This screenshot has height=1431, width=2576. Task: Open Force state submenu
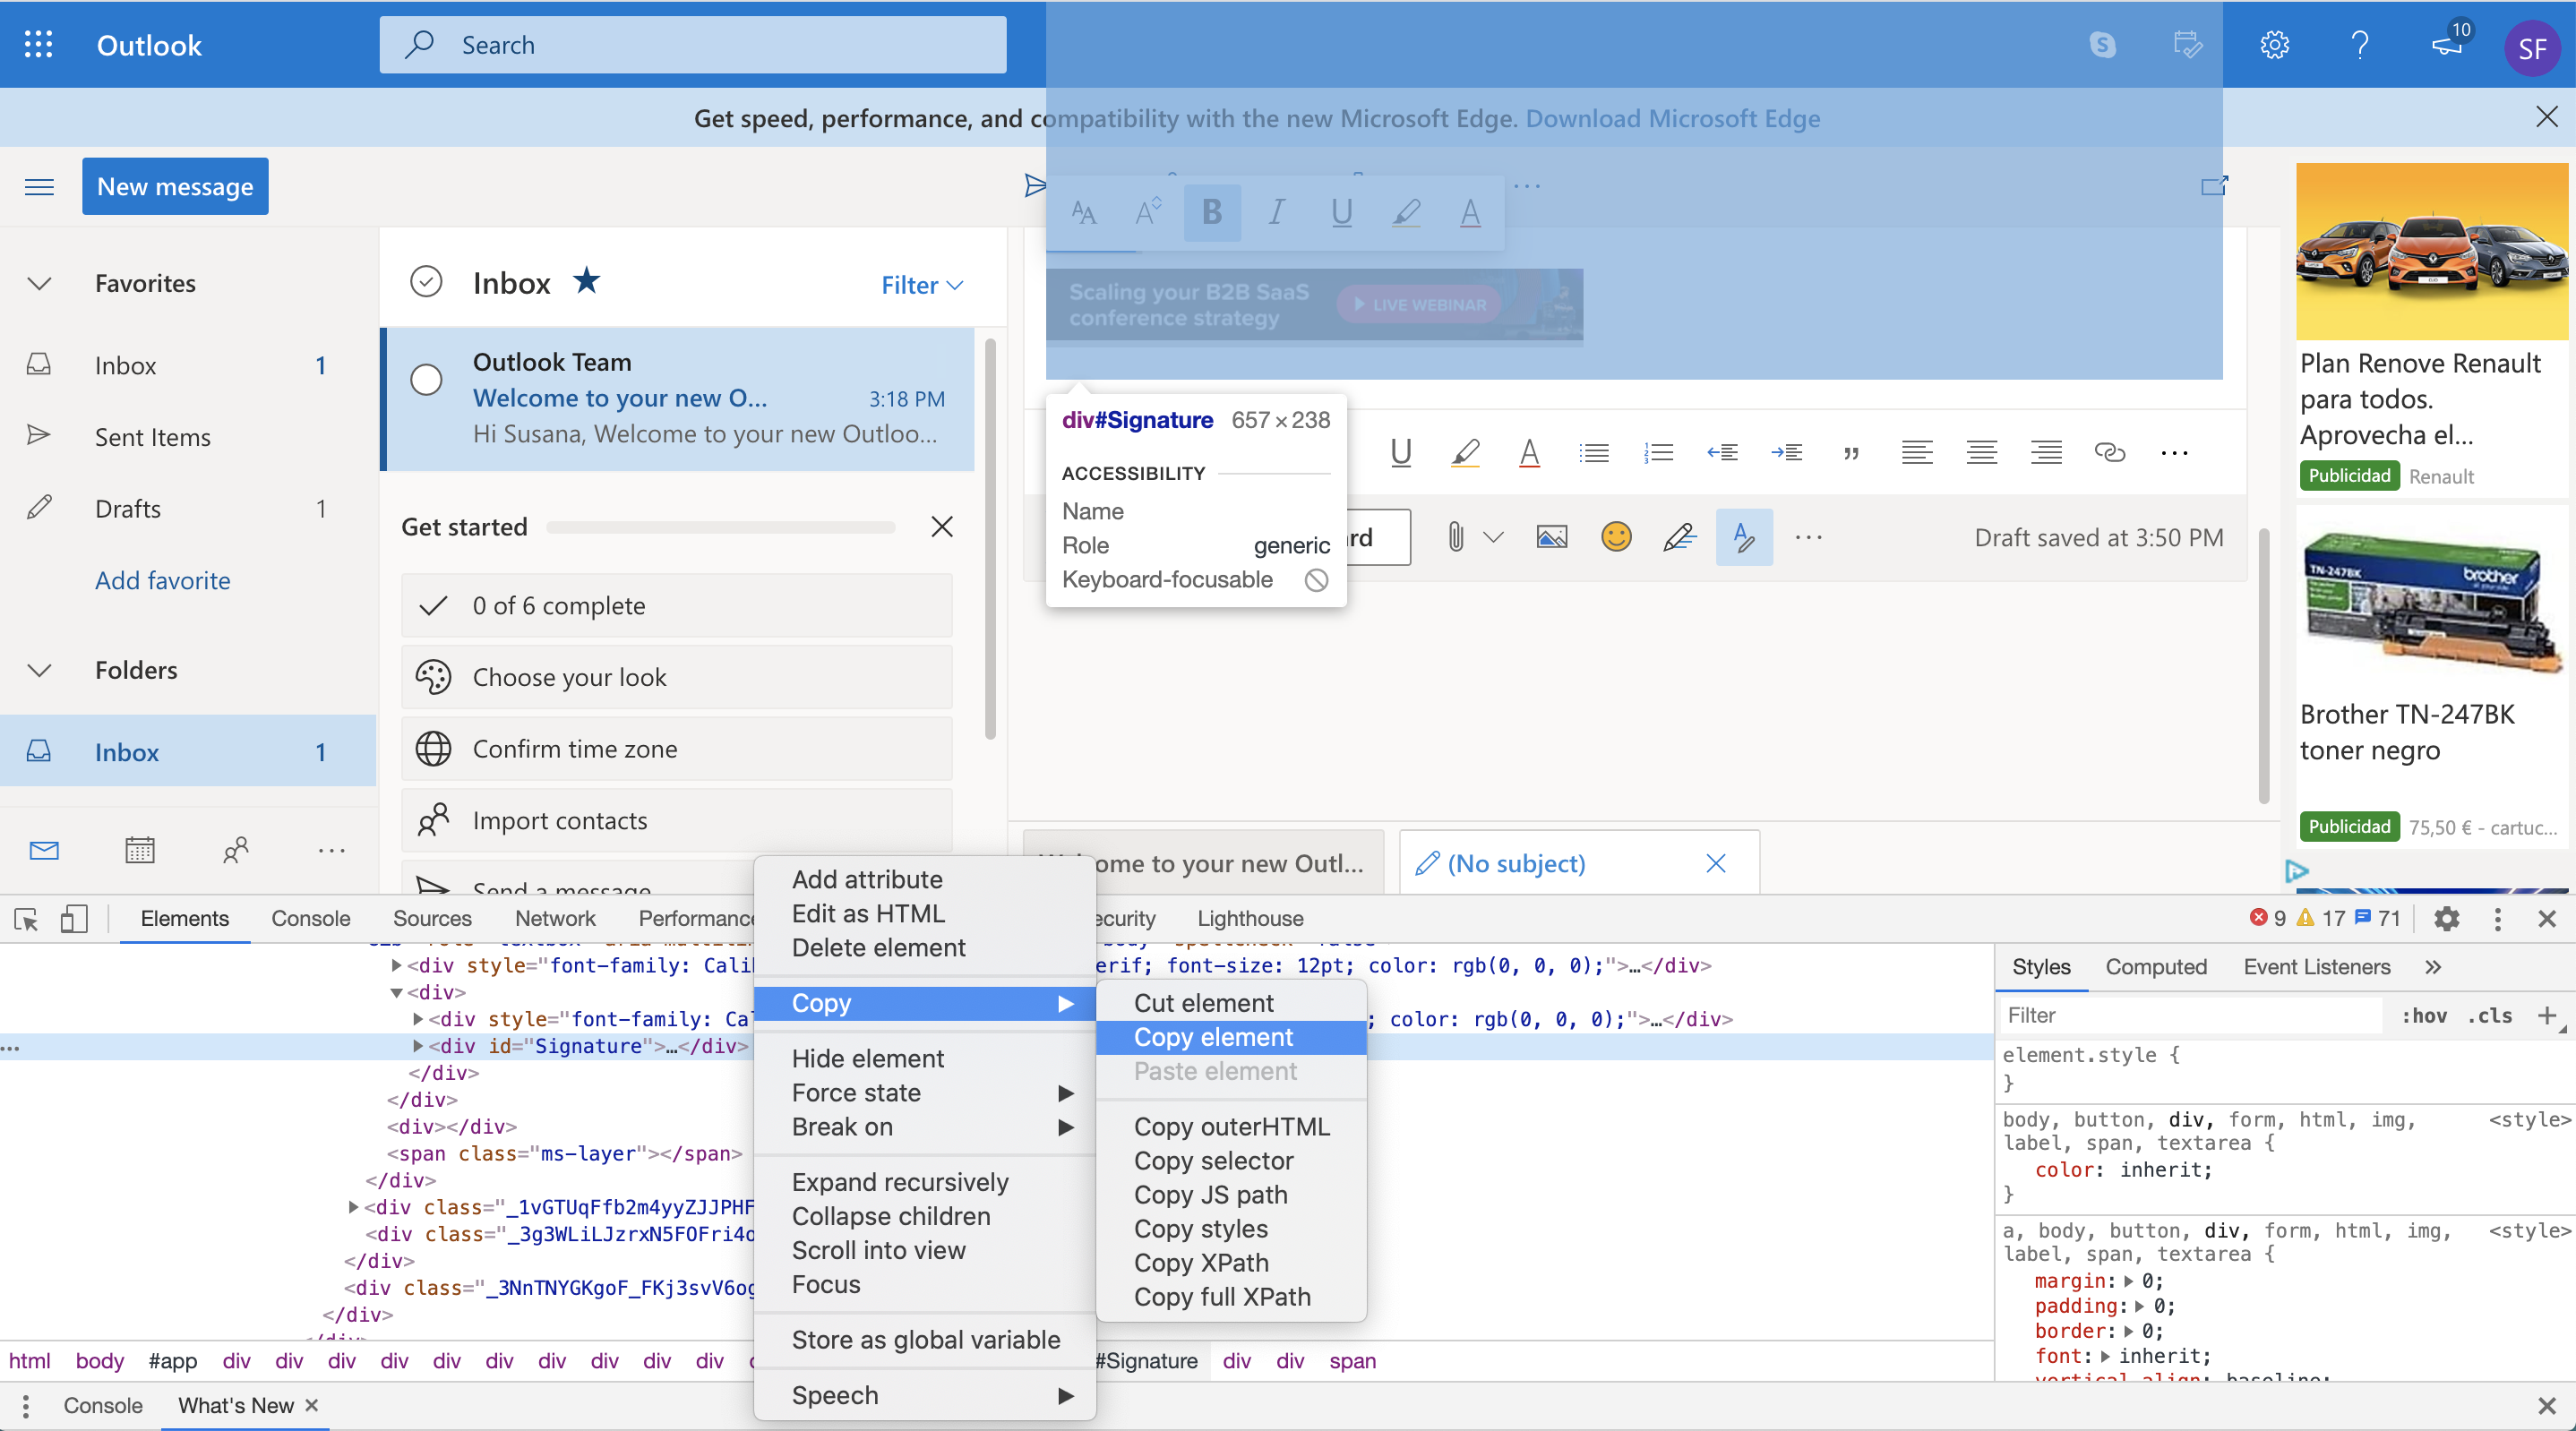pyautogui.click(x=925, y=1093)
